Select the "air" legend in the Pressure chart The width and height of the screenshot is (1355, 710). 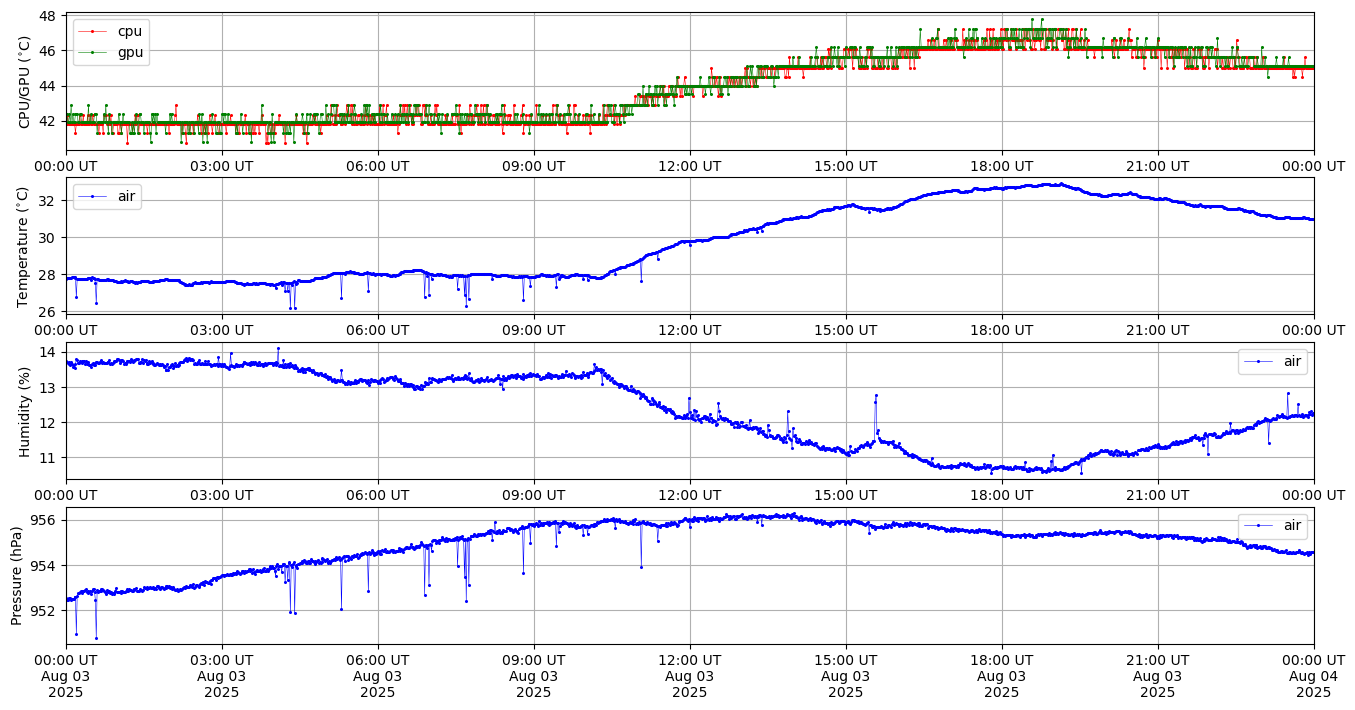(1273, 525)
